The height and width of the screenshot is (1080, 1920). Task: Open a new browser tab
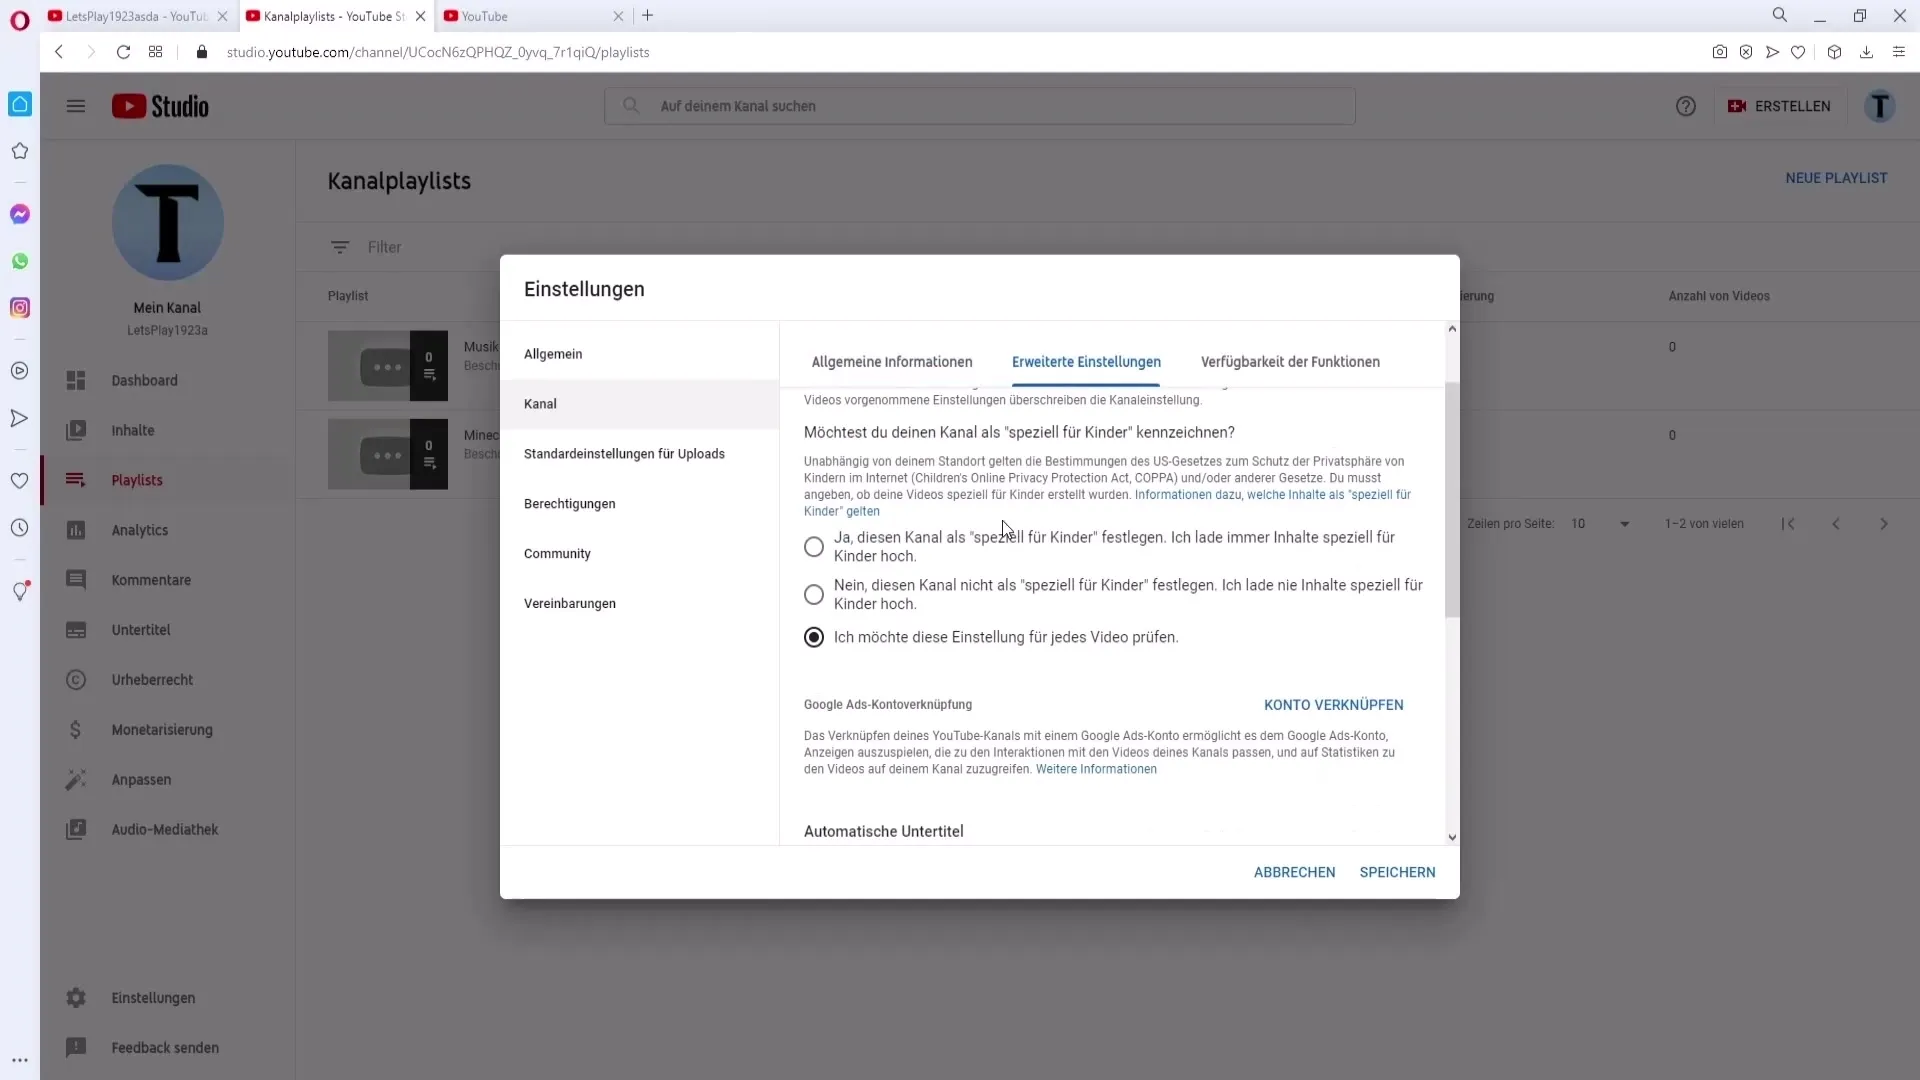(648, 16)
